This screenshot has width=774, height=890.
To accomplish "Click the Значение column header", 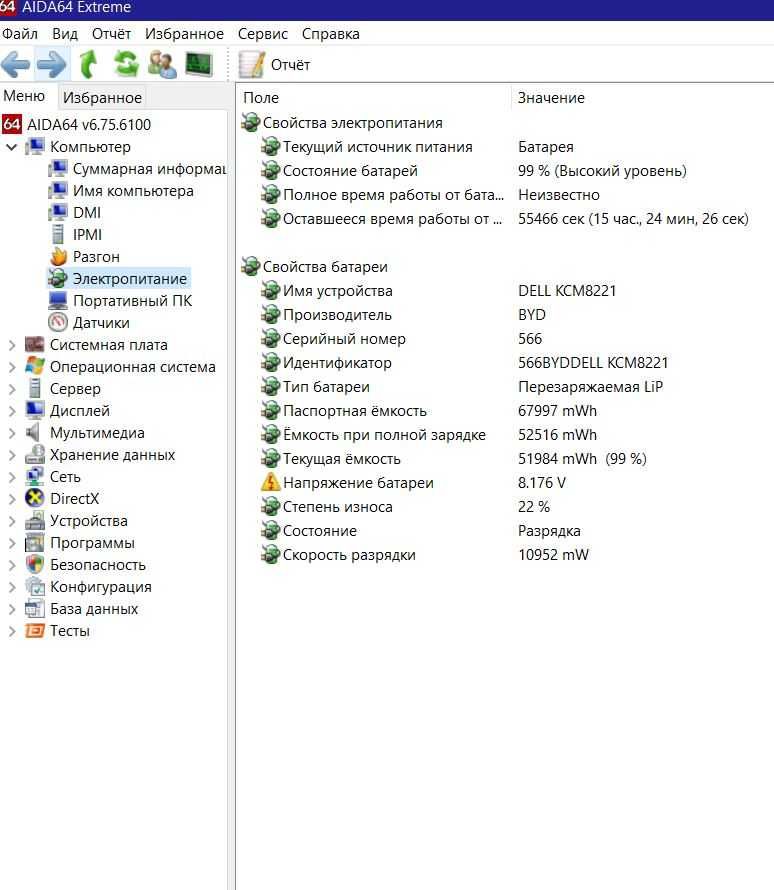I will [x=551, y=98].
